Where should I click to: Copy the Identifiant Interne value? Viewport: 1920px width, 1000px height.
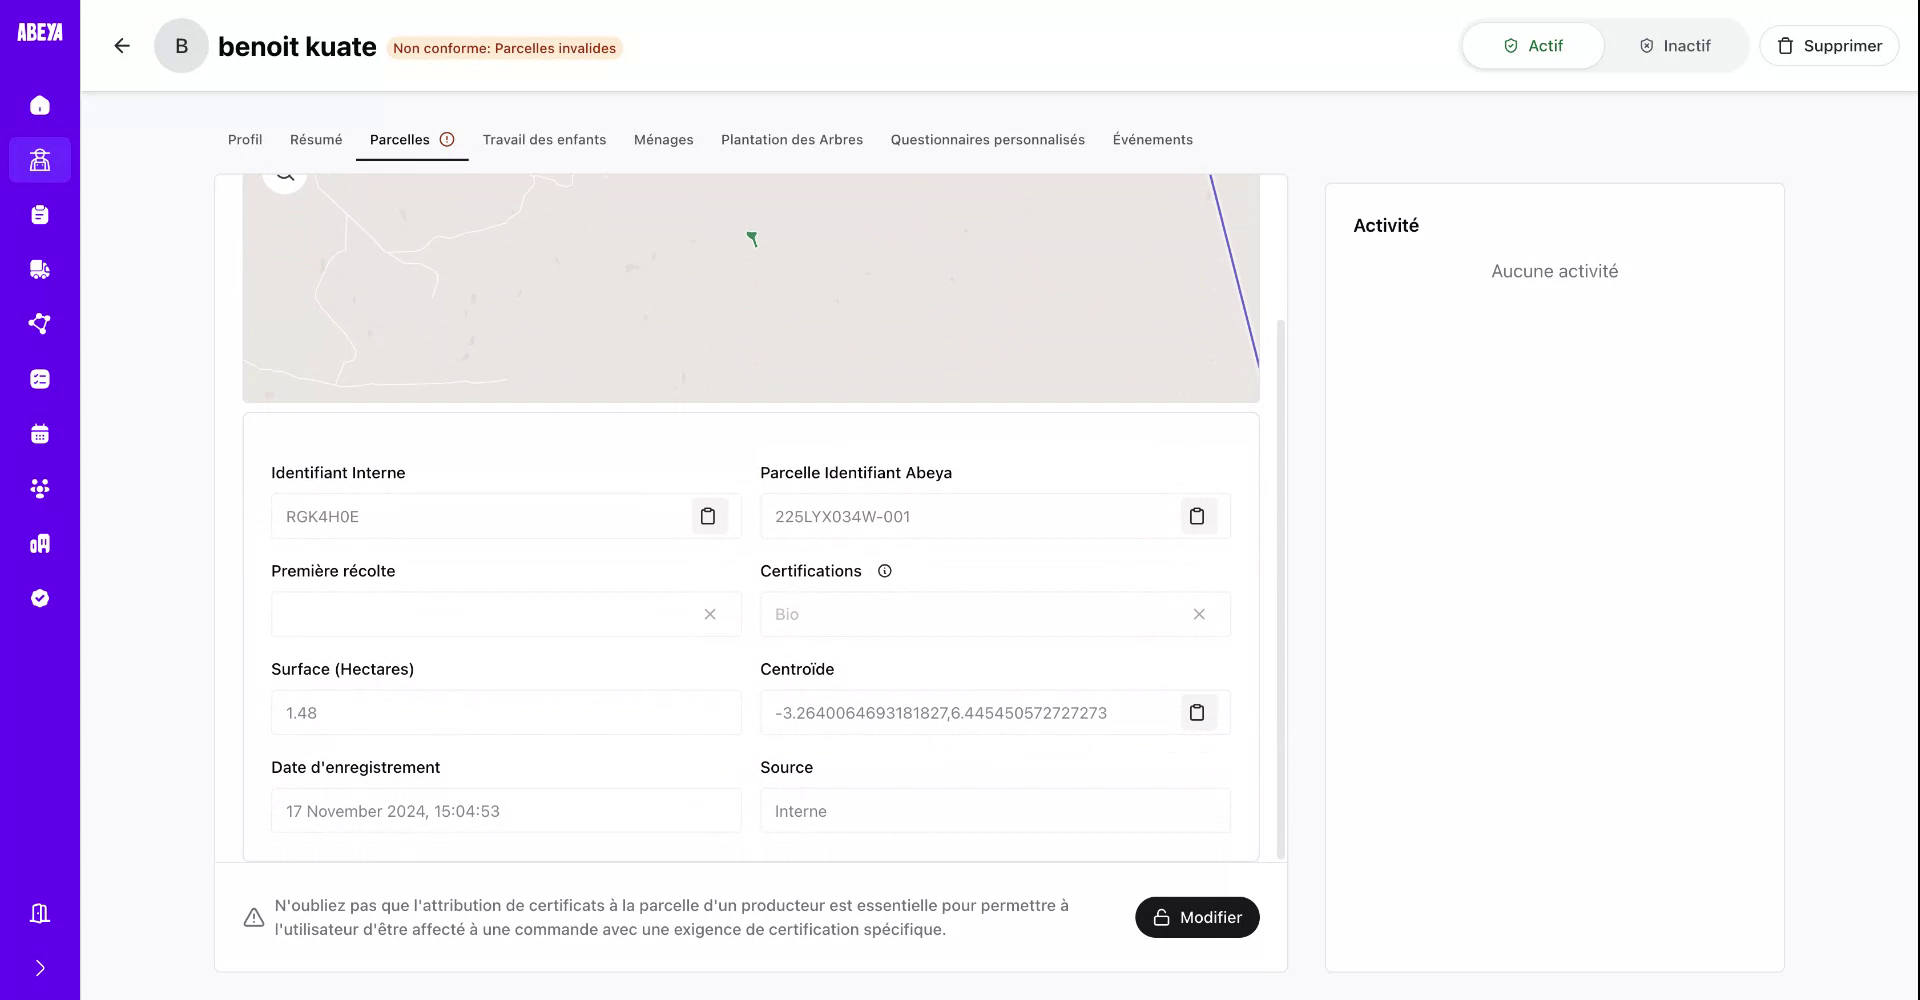click(x=709, y=516)
